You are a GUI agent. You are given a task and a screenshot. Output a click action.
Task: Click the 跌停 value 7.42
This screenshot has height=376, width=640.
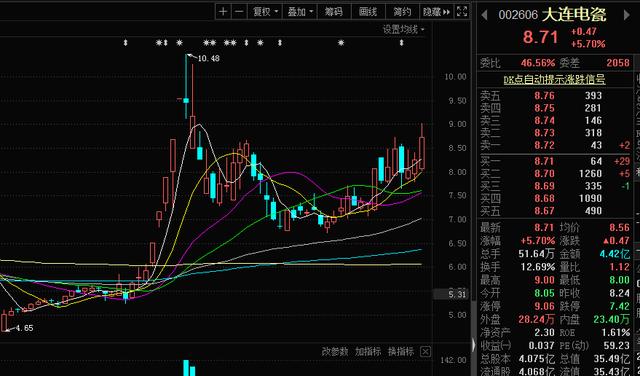619,306
